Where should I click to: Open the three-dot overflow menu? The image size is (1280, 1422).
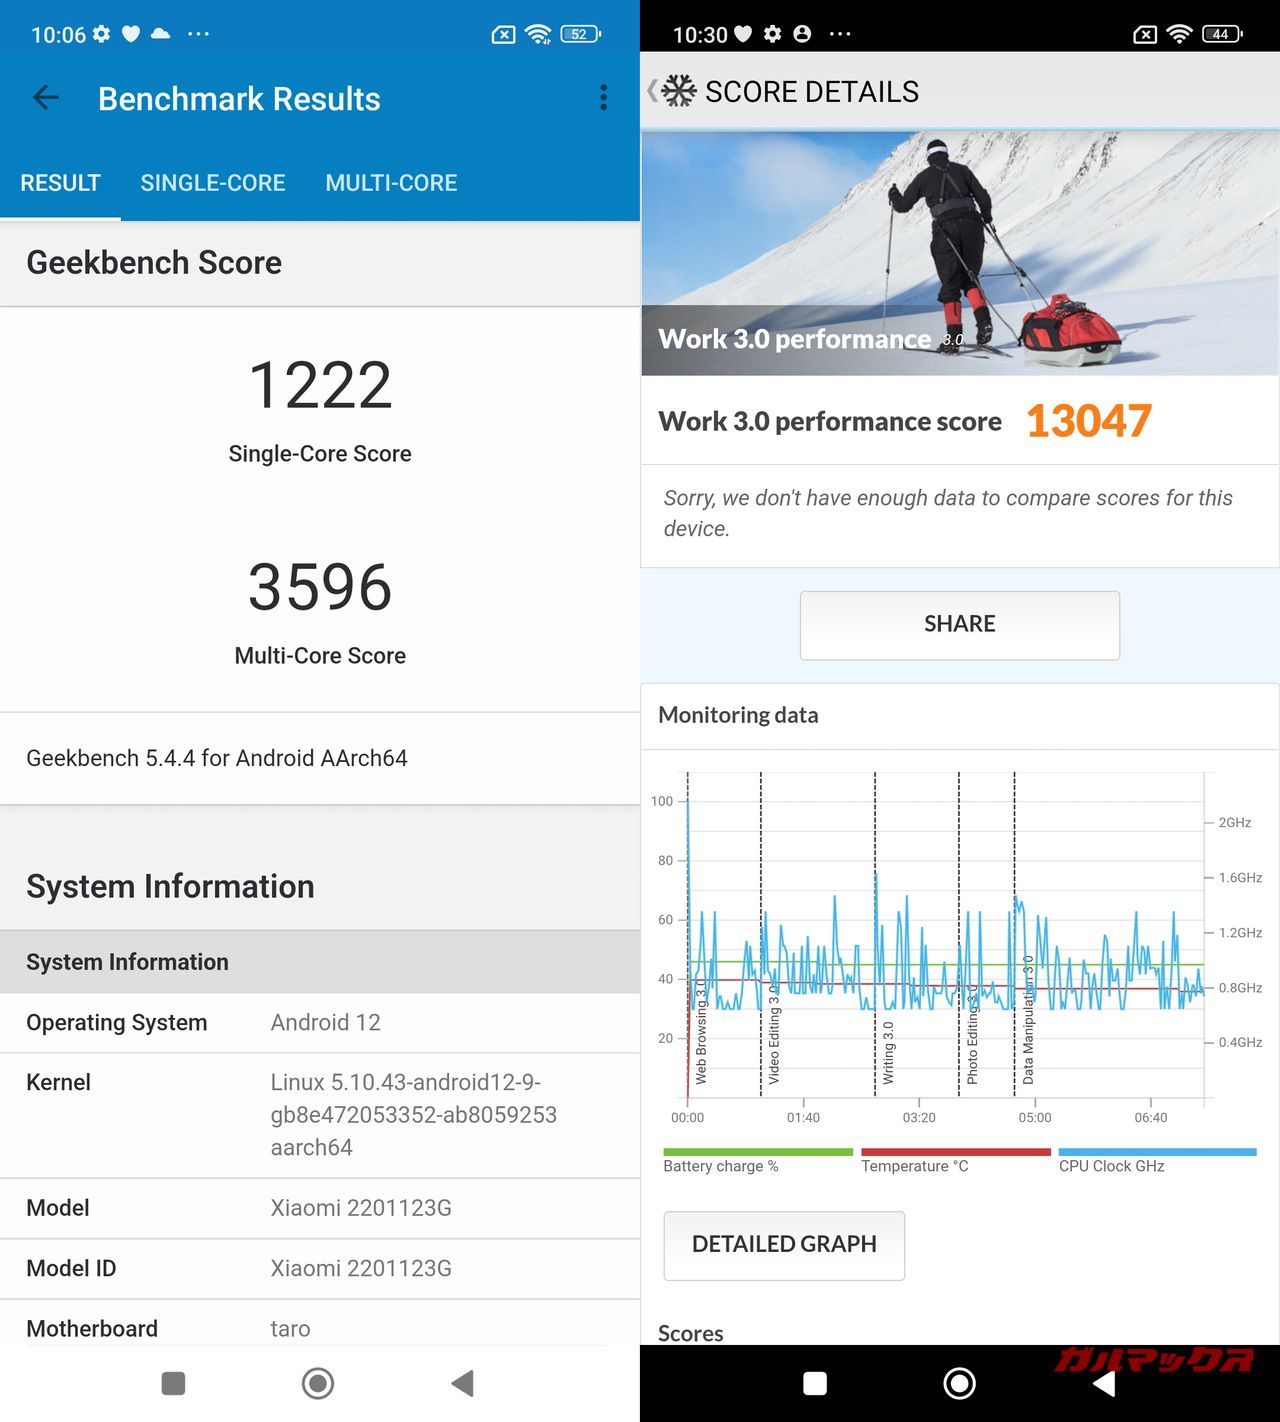coord(603,98)
